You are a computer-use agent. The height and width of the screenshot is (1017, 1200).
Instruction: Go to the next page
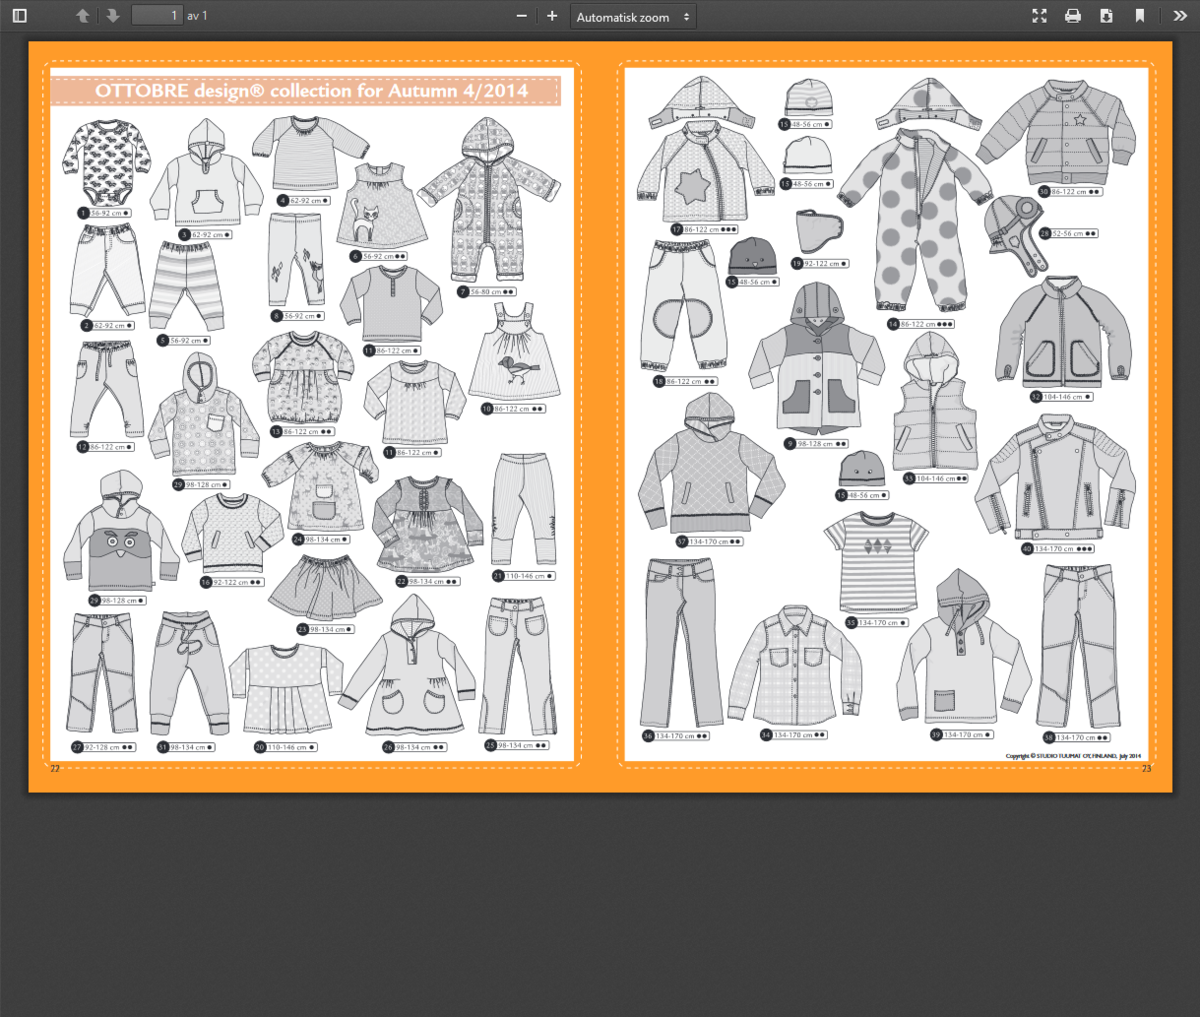pyautogui.click(x=112, y=16)
